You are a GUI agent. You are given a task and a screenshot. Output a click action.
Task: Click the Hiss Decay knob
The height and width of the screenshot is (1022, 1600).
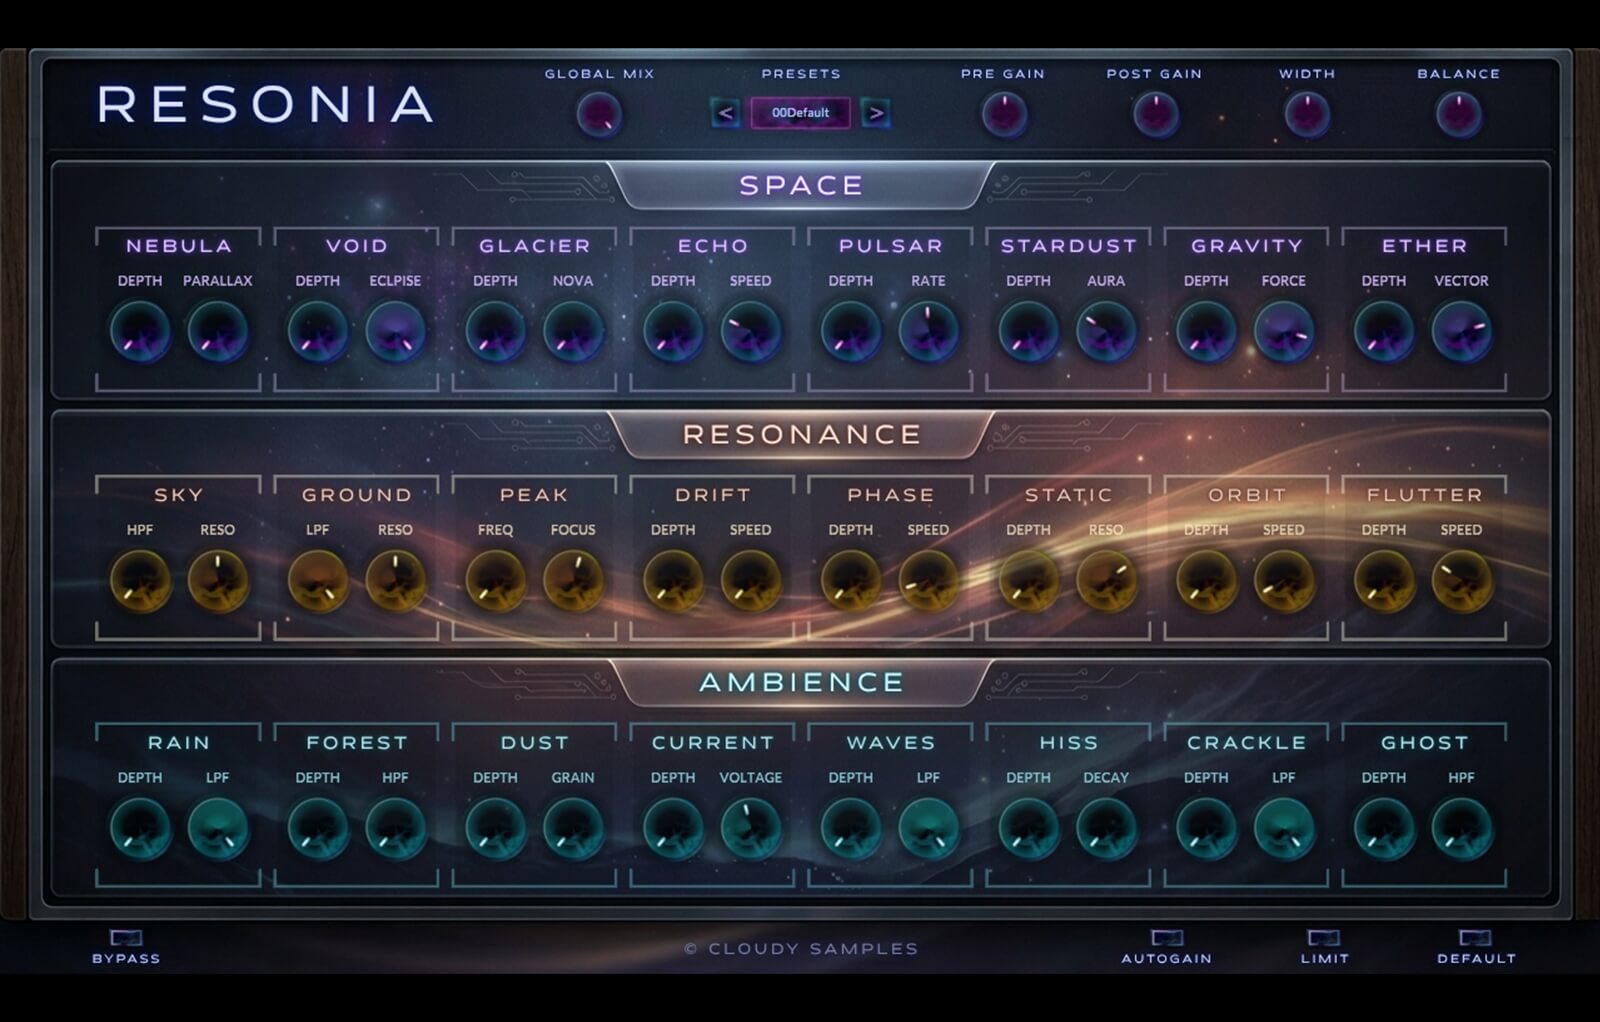click(x=1106, y=829)
